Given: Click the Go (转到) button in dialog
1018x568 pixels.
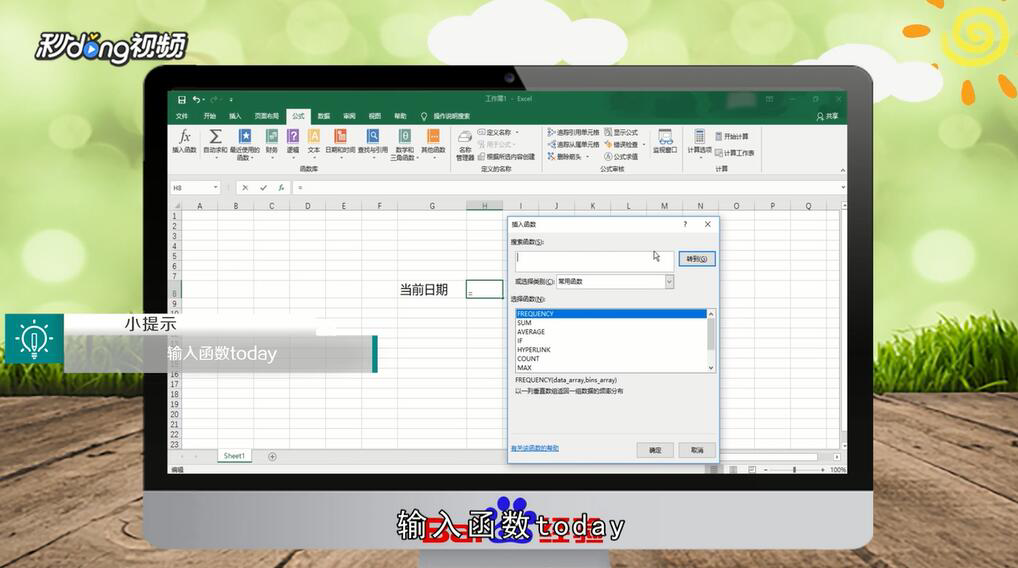Looking at the screenshot, I should click(x=697, y=259).
